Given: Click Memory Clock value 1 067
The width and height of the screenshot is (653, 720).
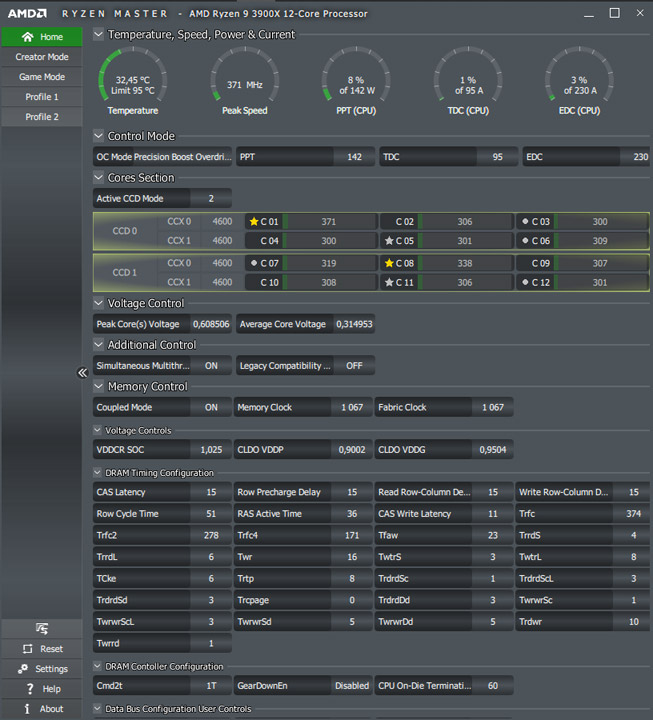Looking at the screenshot, I should [352, 407].
